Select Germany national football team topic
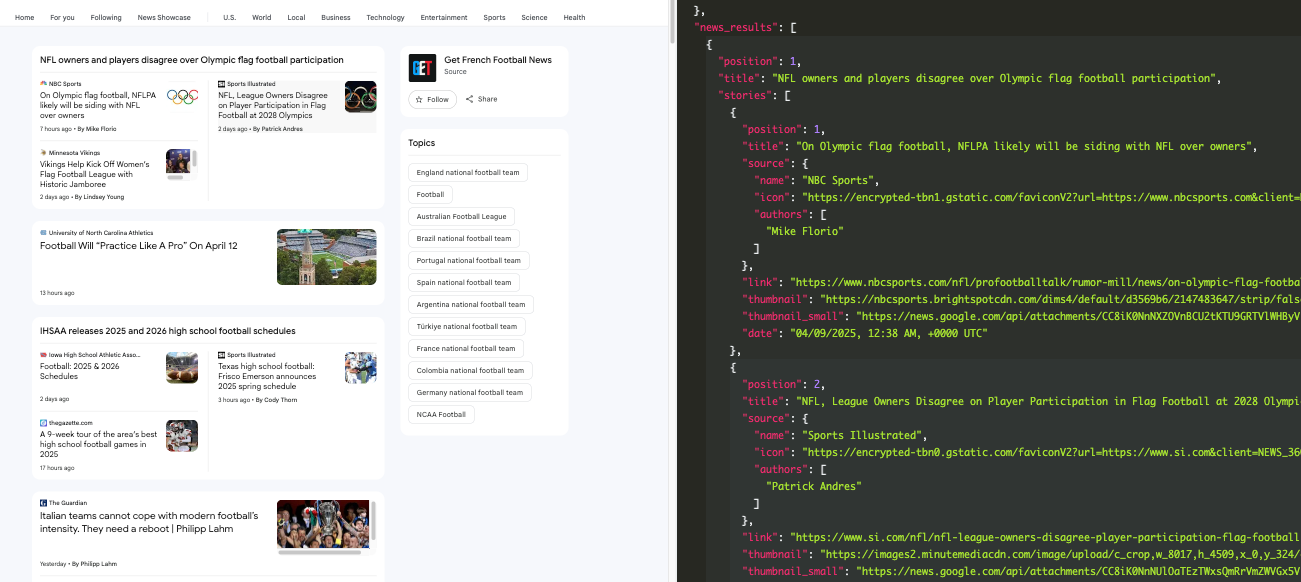Image resolution: width=1301 pixels, height=582 pixels. coord(470,392)
